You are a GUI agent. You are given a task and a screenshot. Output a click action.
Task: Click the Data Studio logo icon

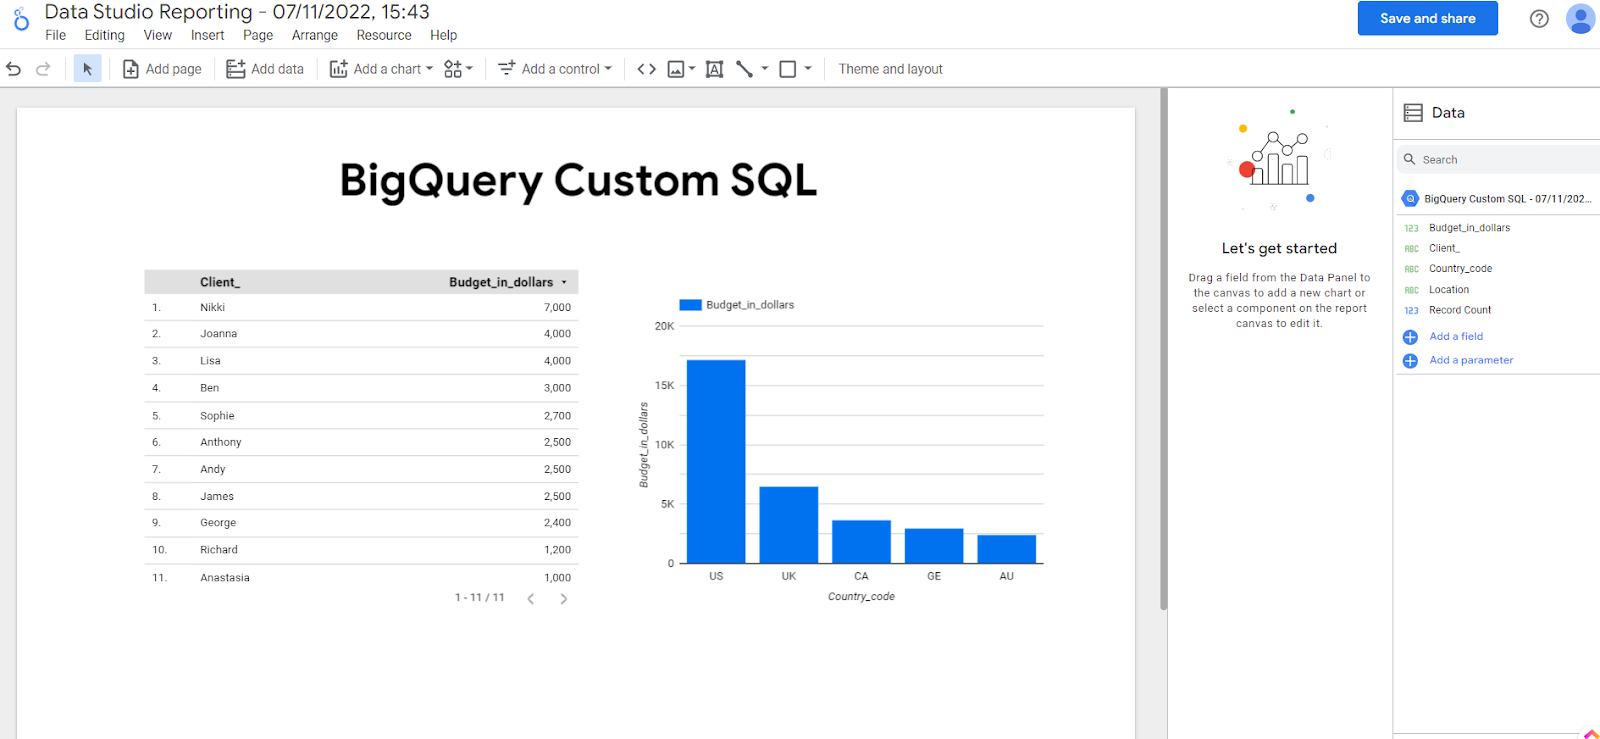21,19
